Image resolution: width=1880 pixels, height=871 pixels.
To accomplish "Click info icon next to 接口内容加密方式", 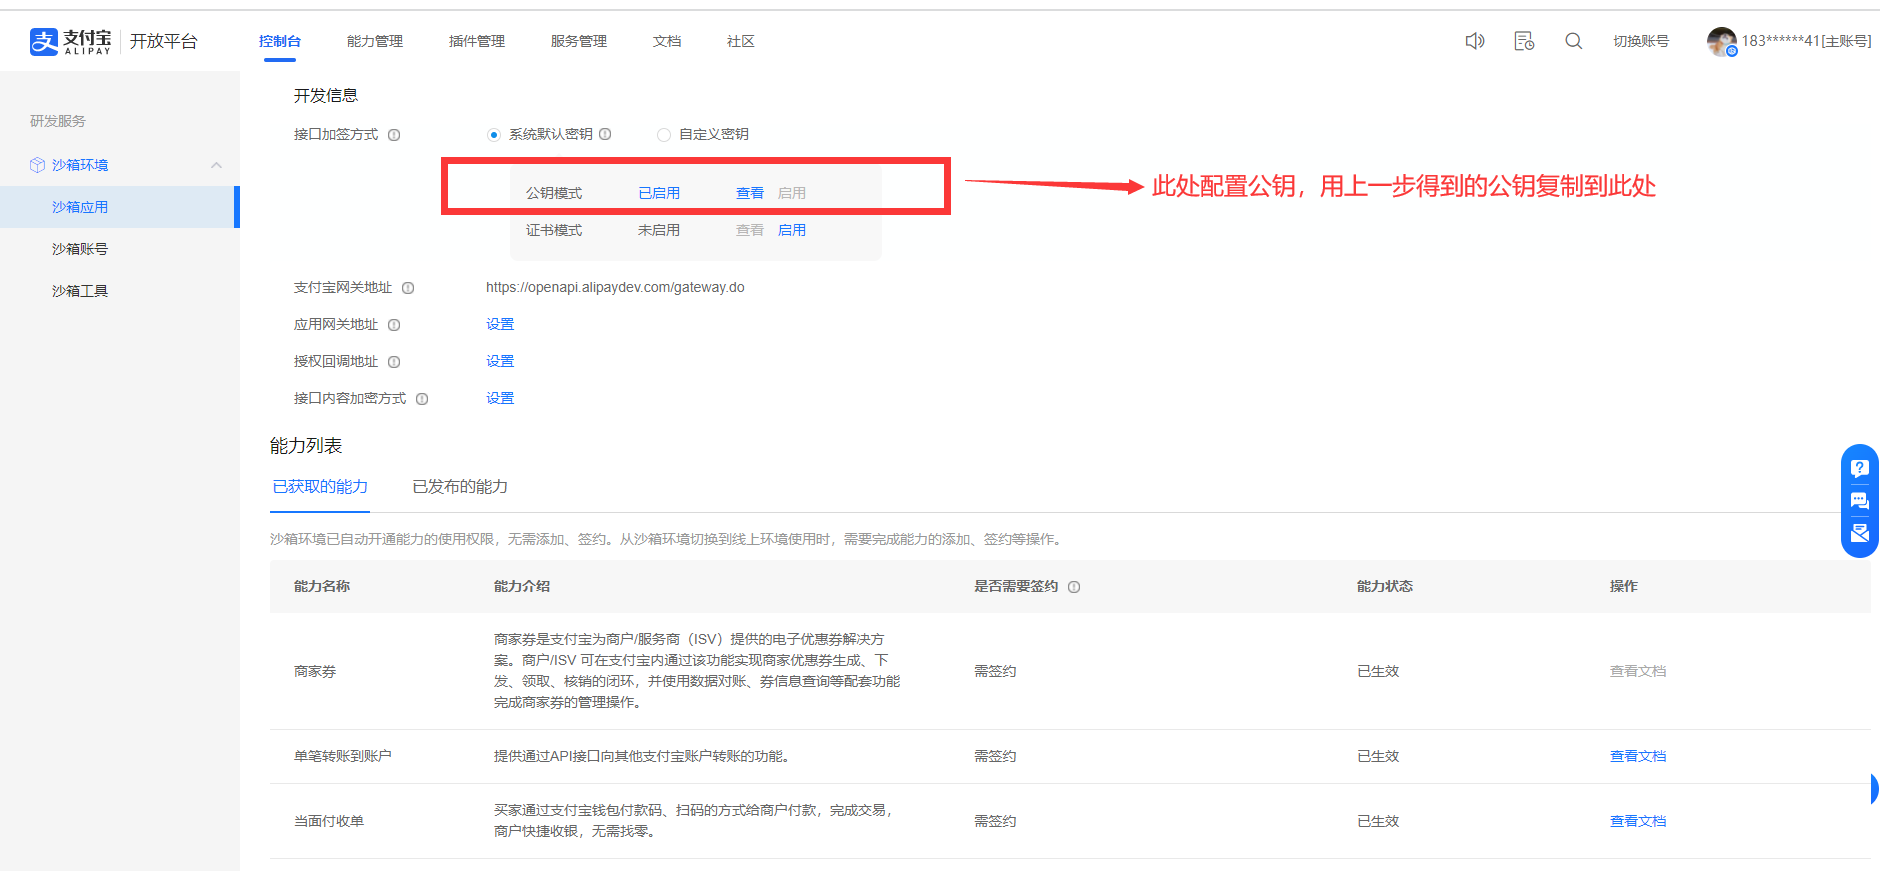I will (422, 399).
